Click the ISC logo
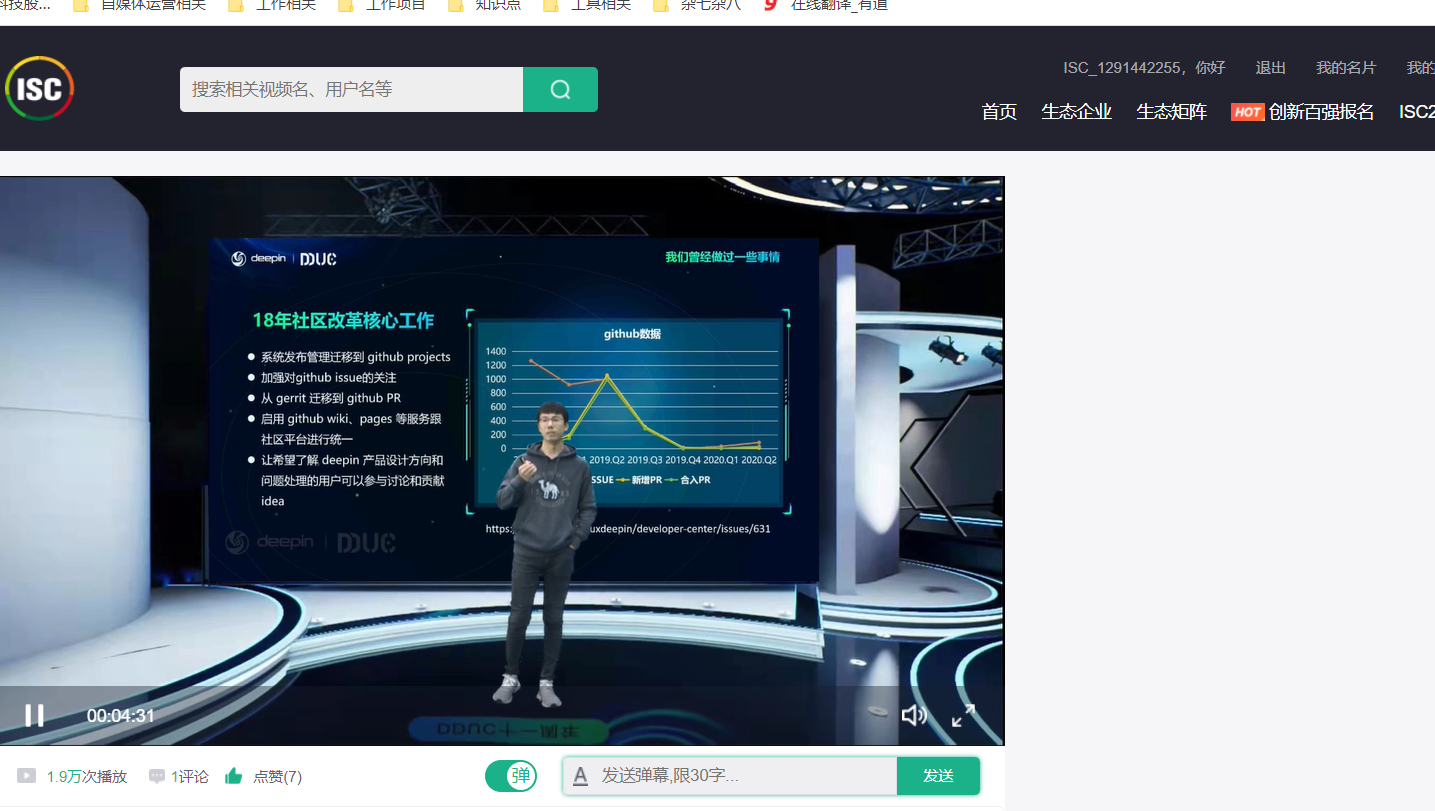The image size is (1435, 811). point(40,89)
